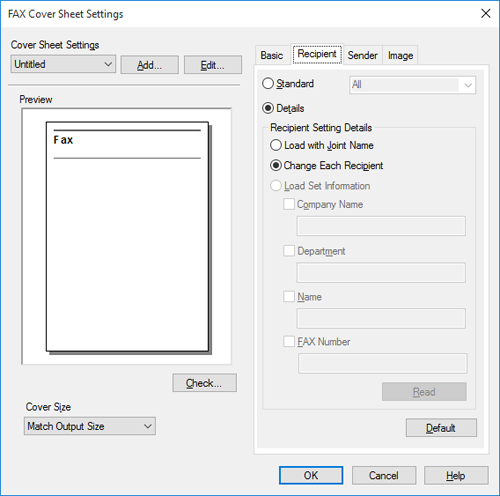
Task: Click the Edit... button
Action: click(213, 65)
